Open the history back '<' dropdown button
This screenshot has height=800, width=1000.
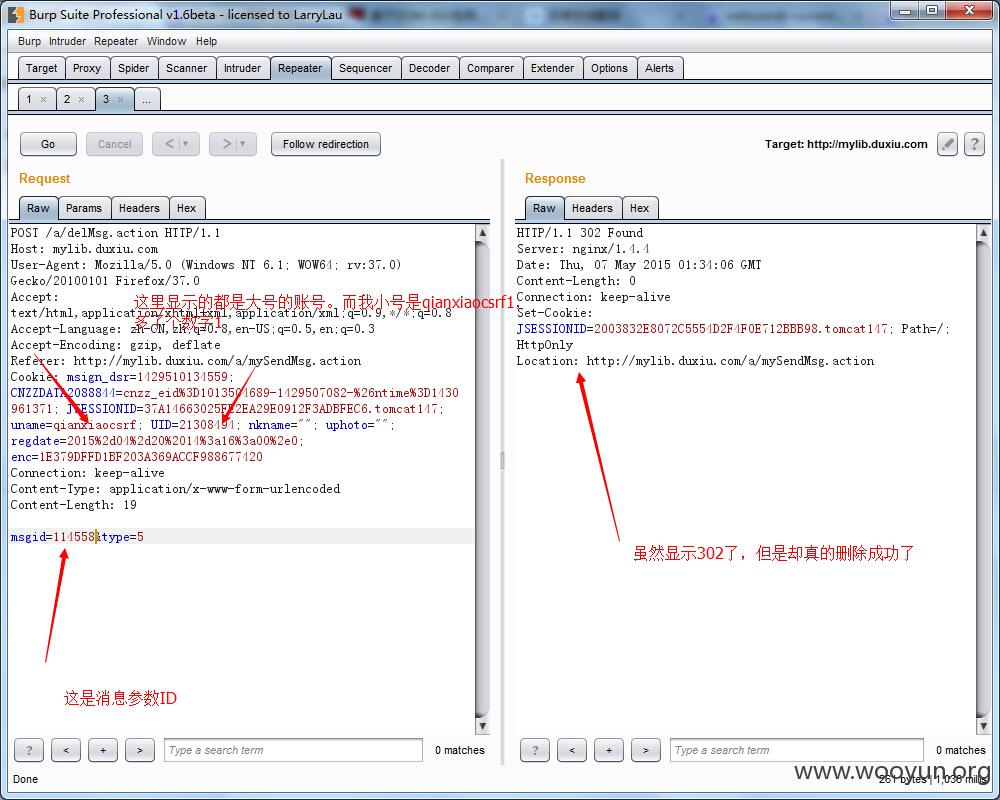[x=176, y=144]
